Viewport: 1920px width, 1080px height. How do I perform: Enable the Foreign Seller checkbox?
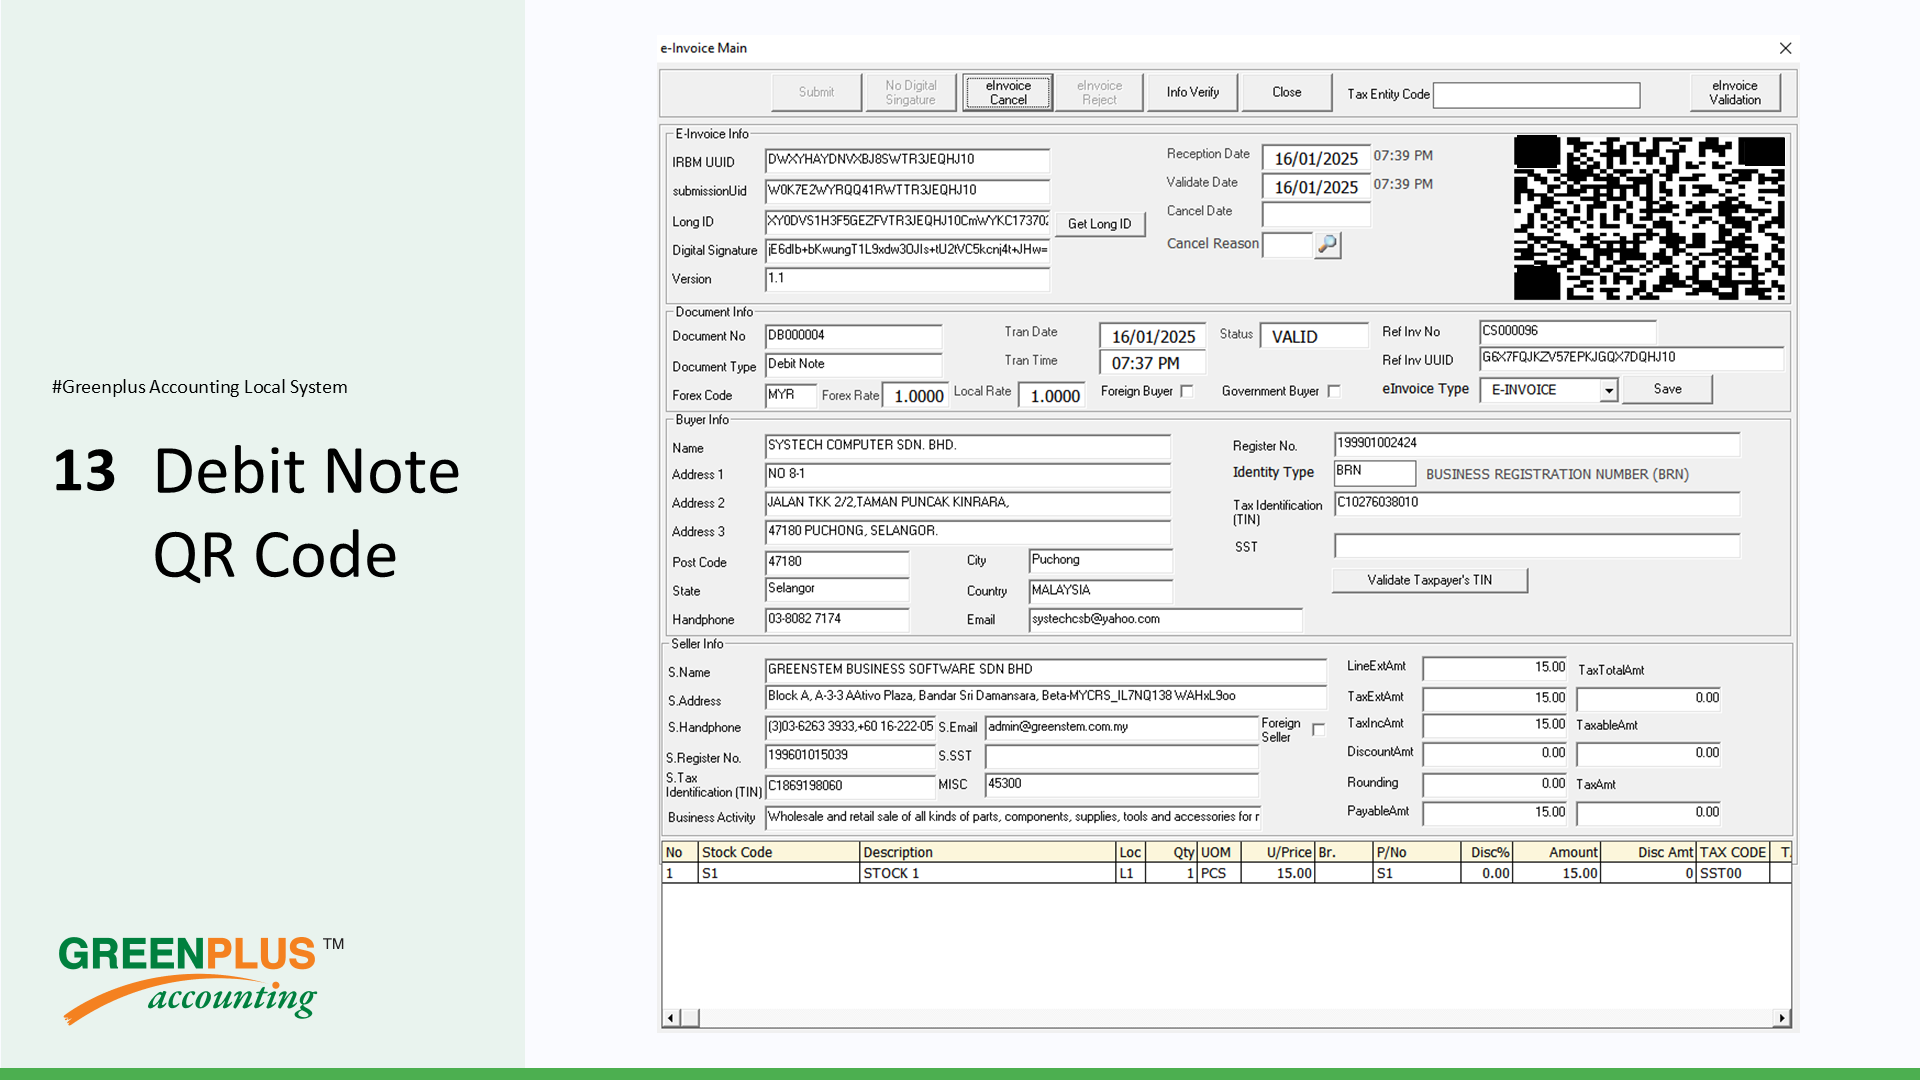1318,730
